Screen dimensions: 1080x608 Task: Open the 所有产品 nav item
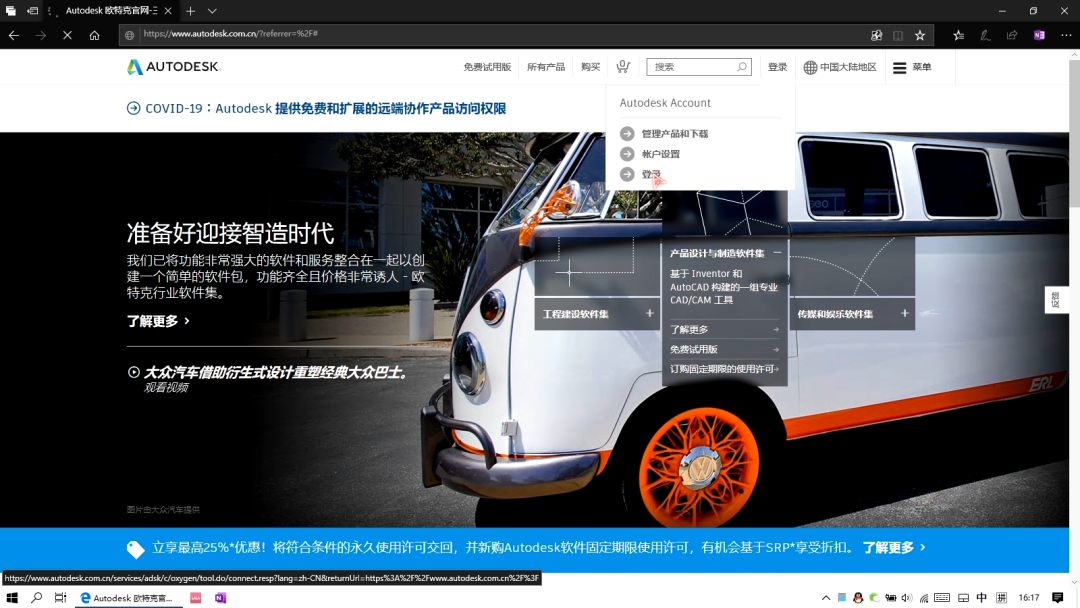click(546, 67)
